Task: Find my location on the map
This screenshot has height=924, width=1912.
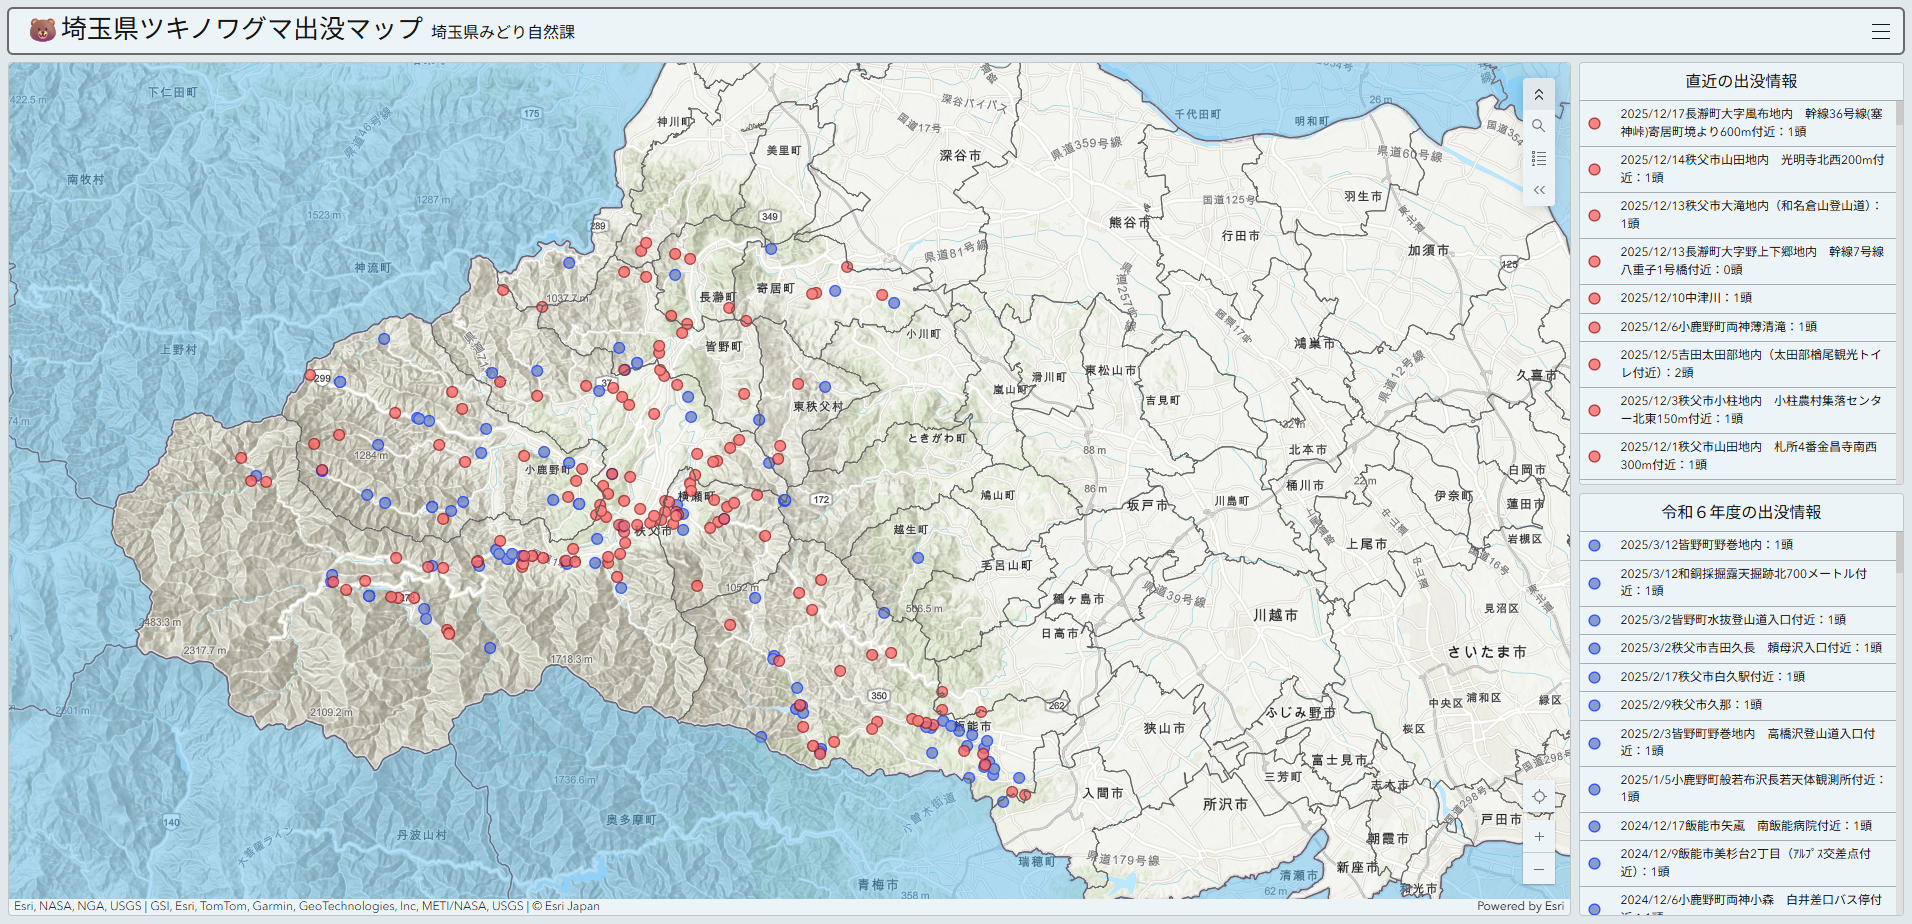Action: [x=1538, y=797]
